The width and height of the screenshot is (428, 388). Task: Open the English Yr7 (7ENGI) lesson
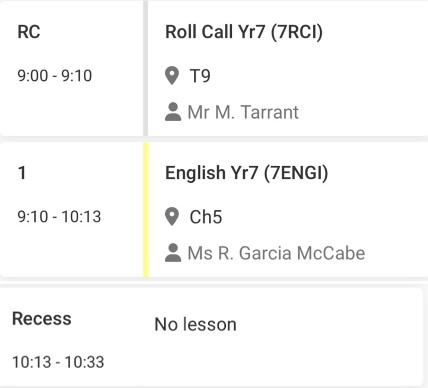pos(247,173)
